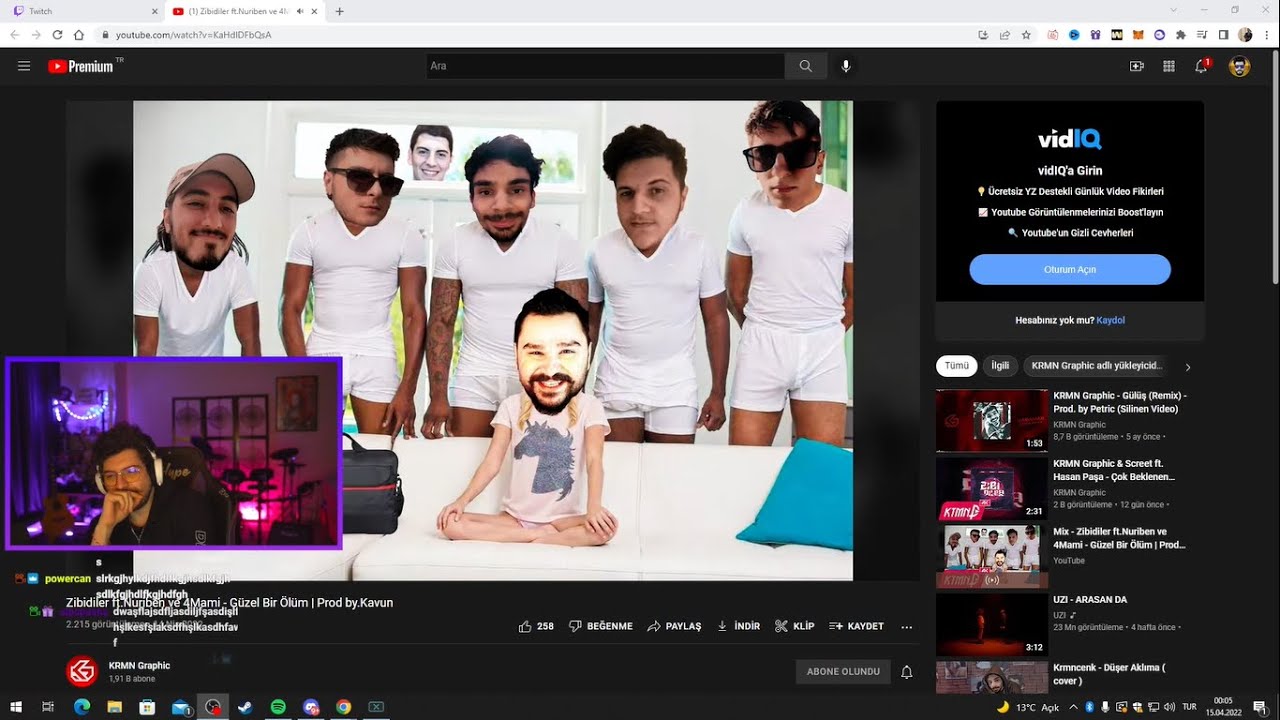Click the Windows Start button

tap(16, 707)
